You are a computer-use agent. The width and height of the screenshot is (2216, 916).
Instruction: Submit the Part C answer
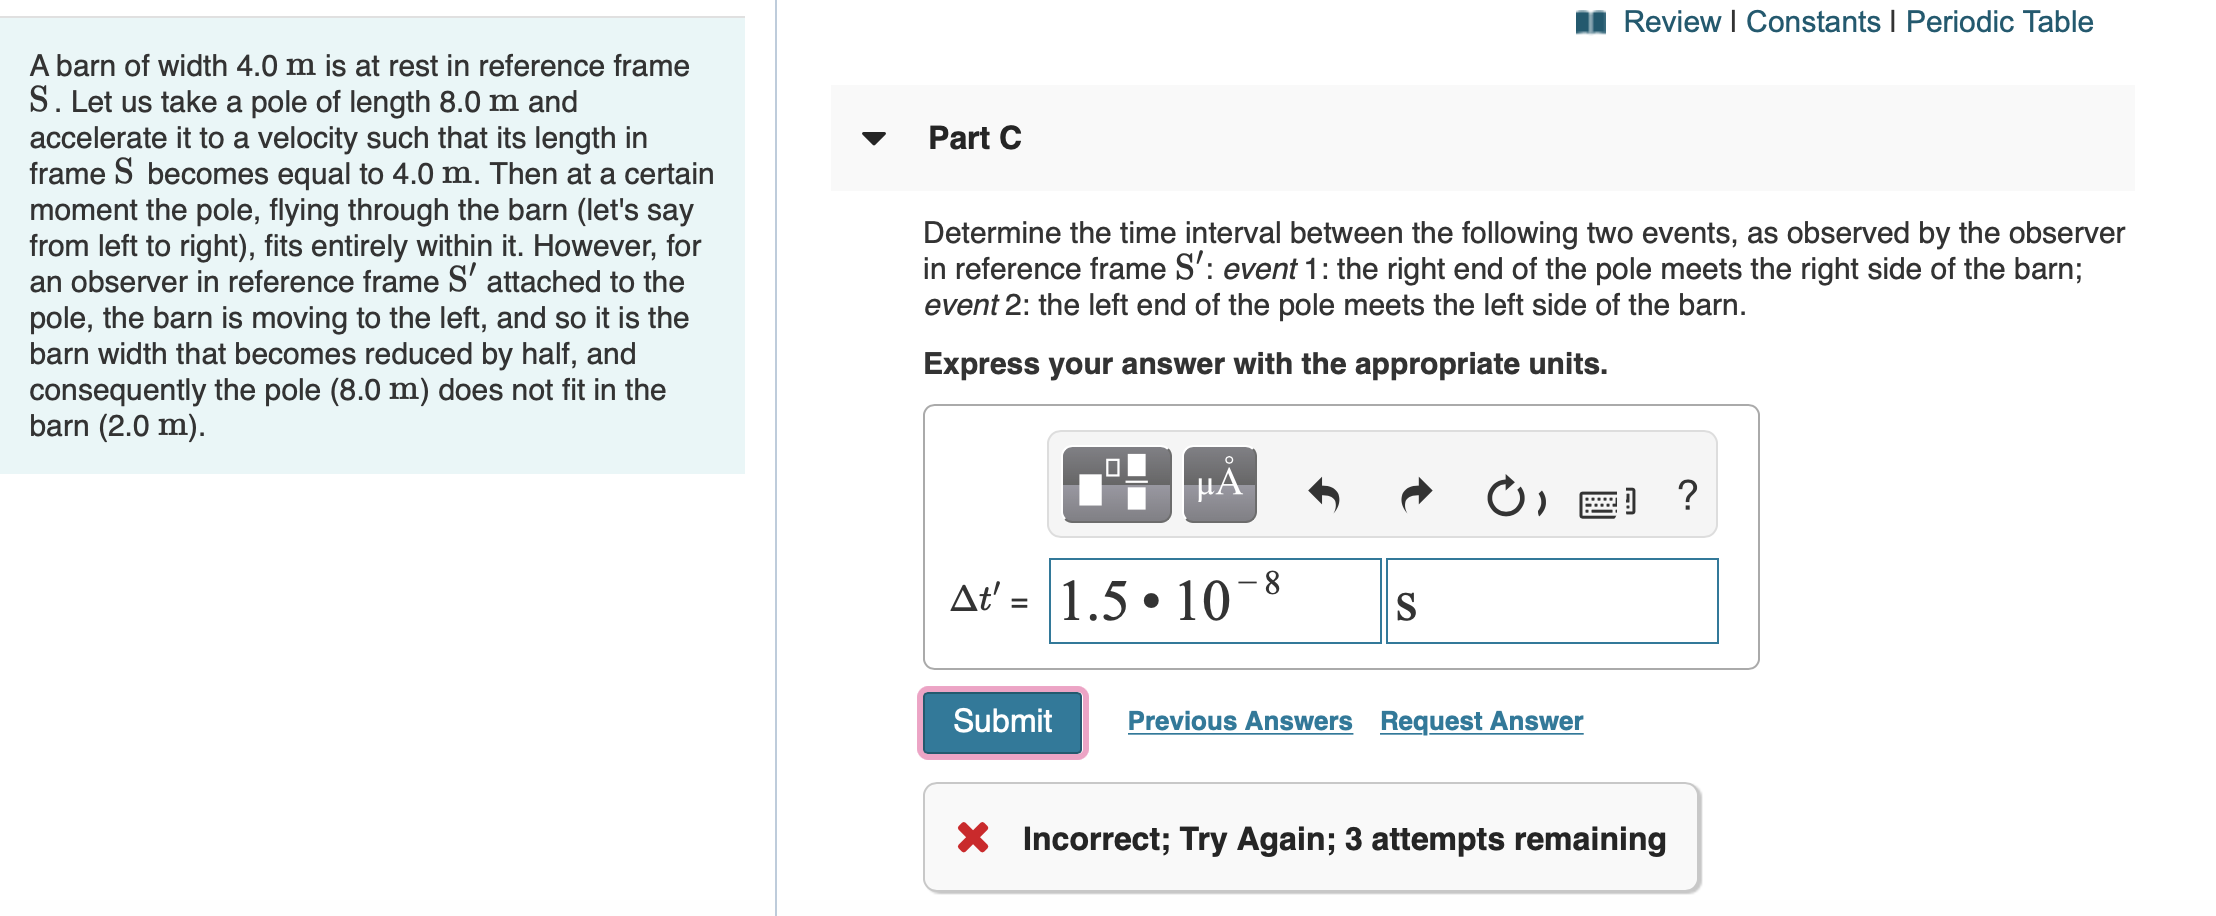click(x=1001, y=721)
